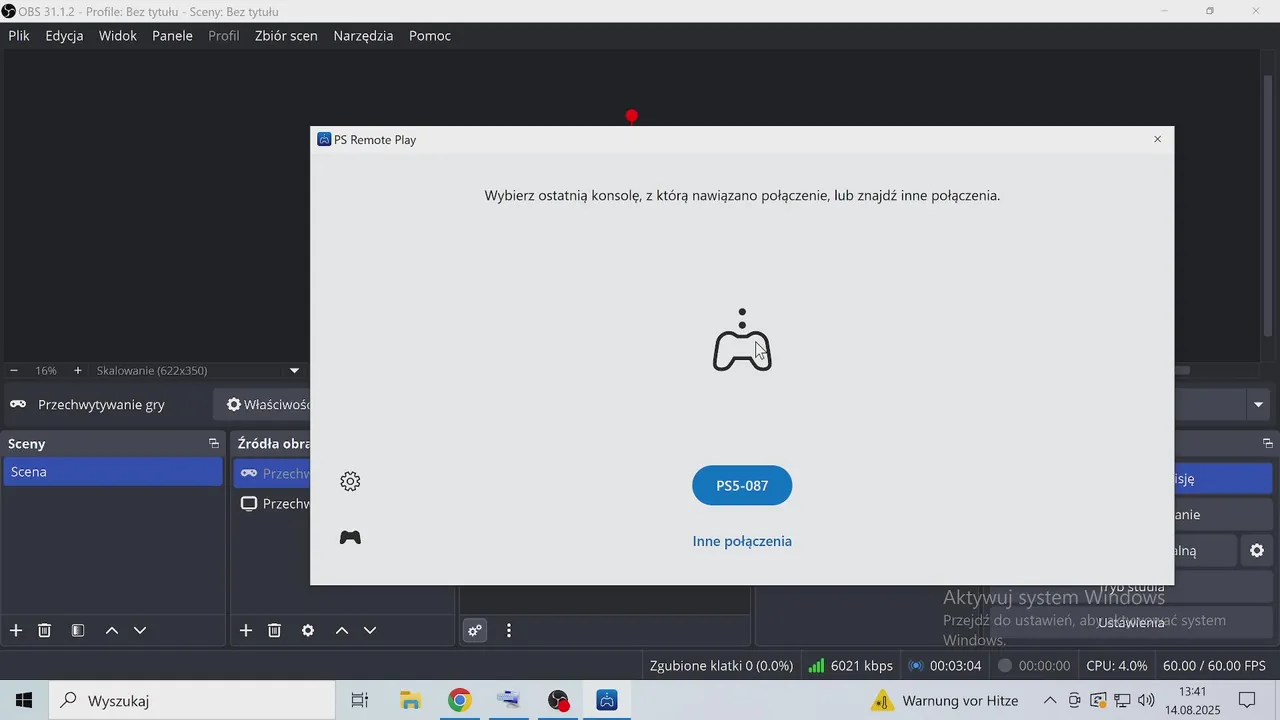1280x720 pixels.
Task: Open Task View on taskbar
Action: click(x=360, y=700)
